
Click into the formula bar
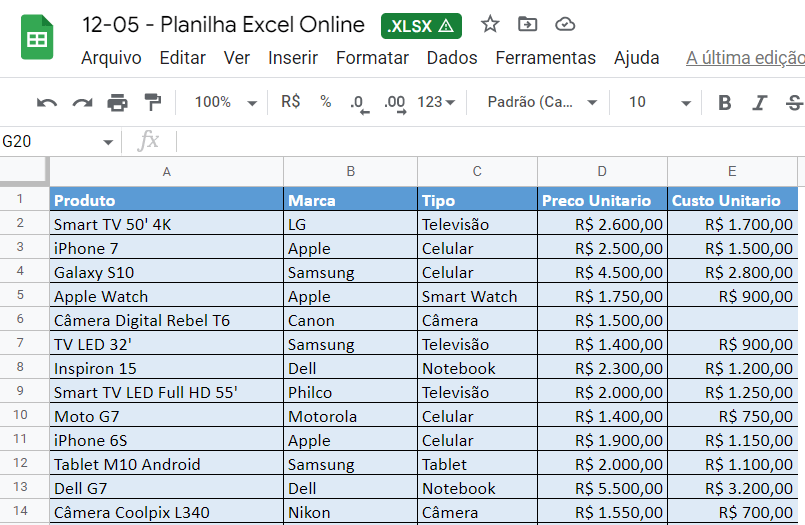490,141
